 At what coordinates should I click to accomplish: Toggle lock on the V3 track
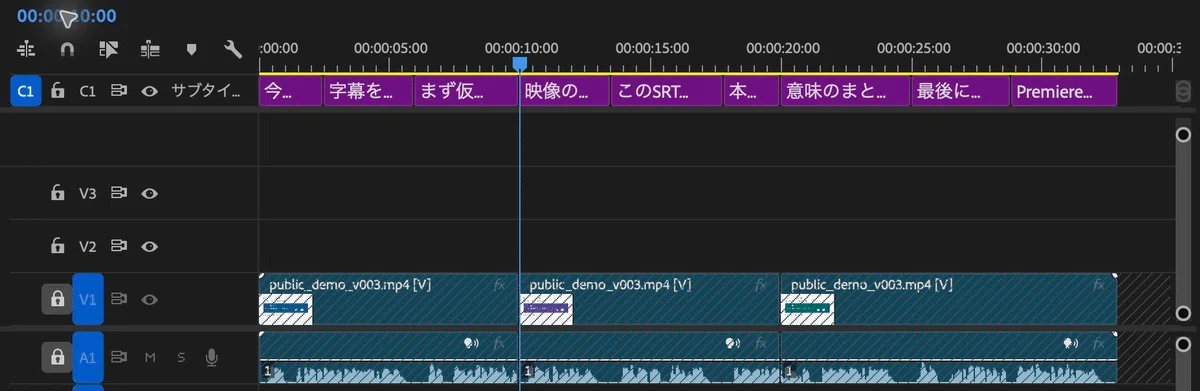[58, 193]
